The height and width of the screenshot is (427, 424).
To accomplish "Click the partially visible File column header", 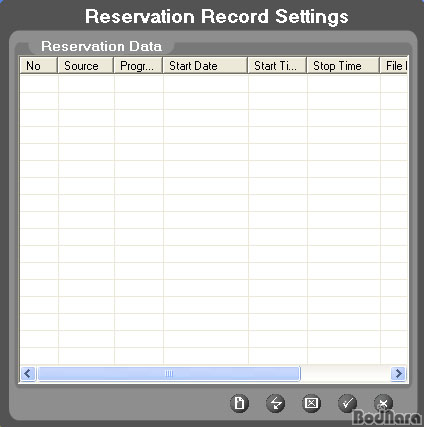I will [x=394, y=66].
